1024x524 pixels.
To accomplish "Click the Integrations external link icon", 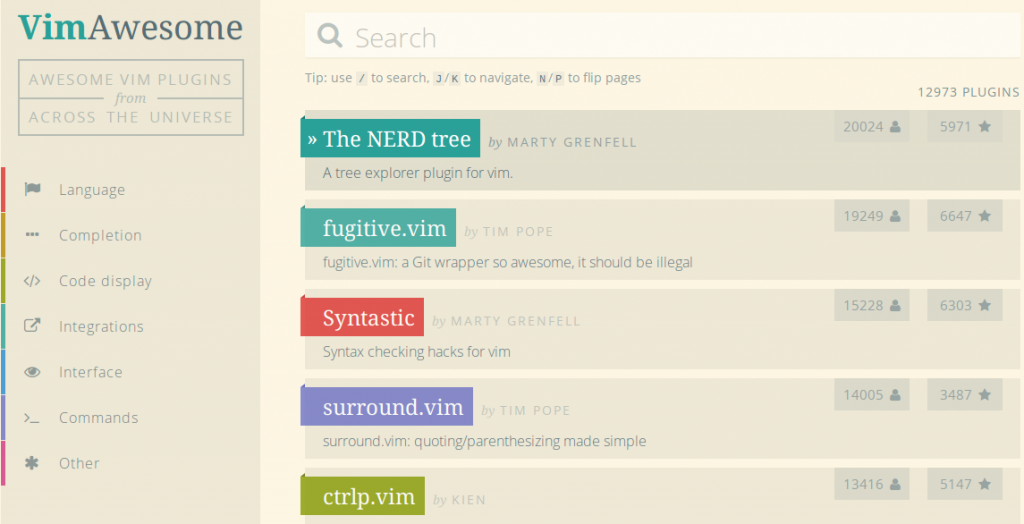I will tap(32, 325).
